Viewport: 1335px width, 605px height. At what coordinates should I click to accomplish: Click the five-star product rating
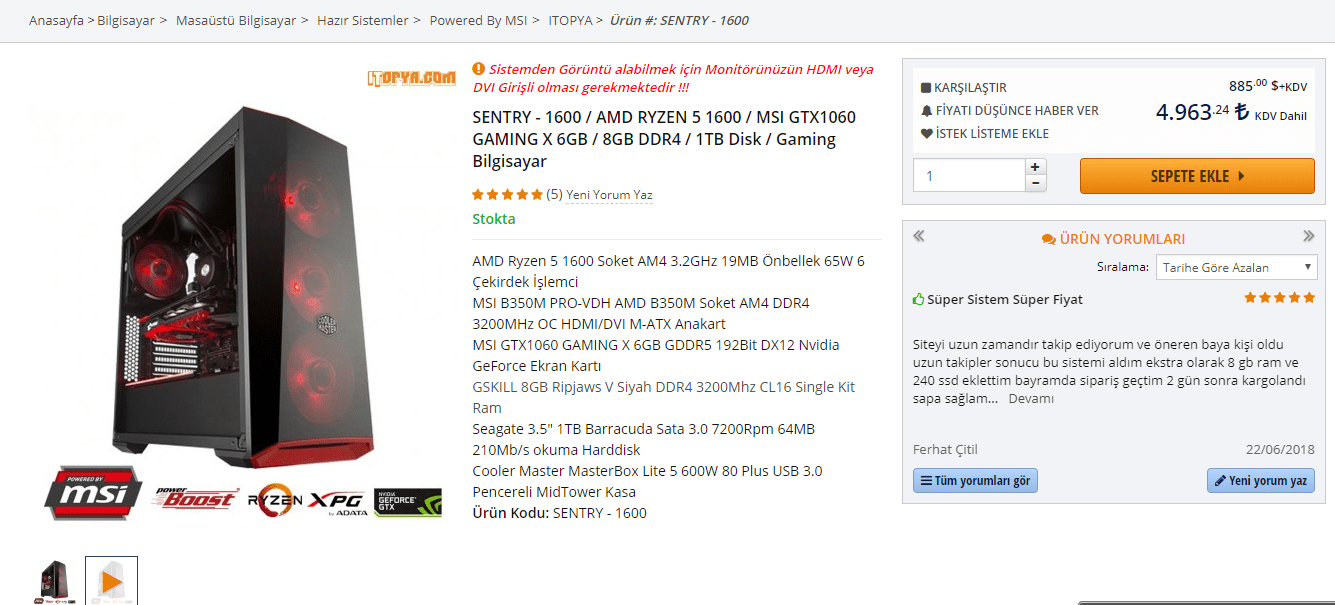point(508,194)
